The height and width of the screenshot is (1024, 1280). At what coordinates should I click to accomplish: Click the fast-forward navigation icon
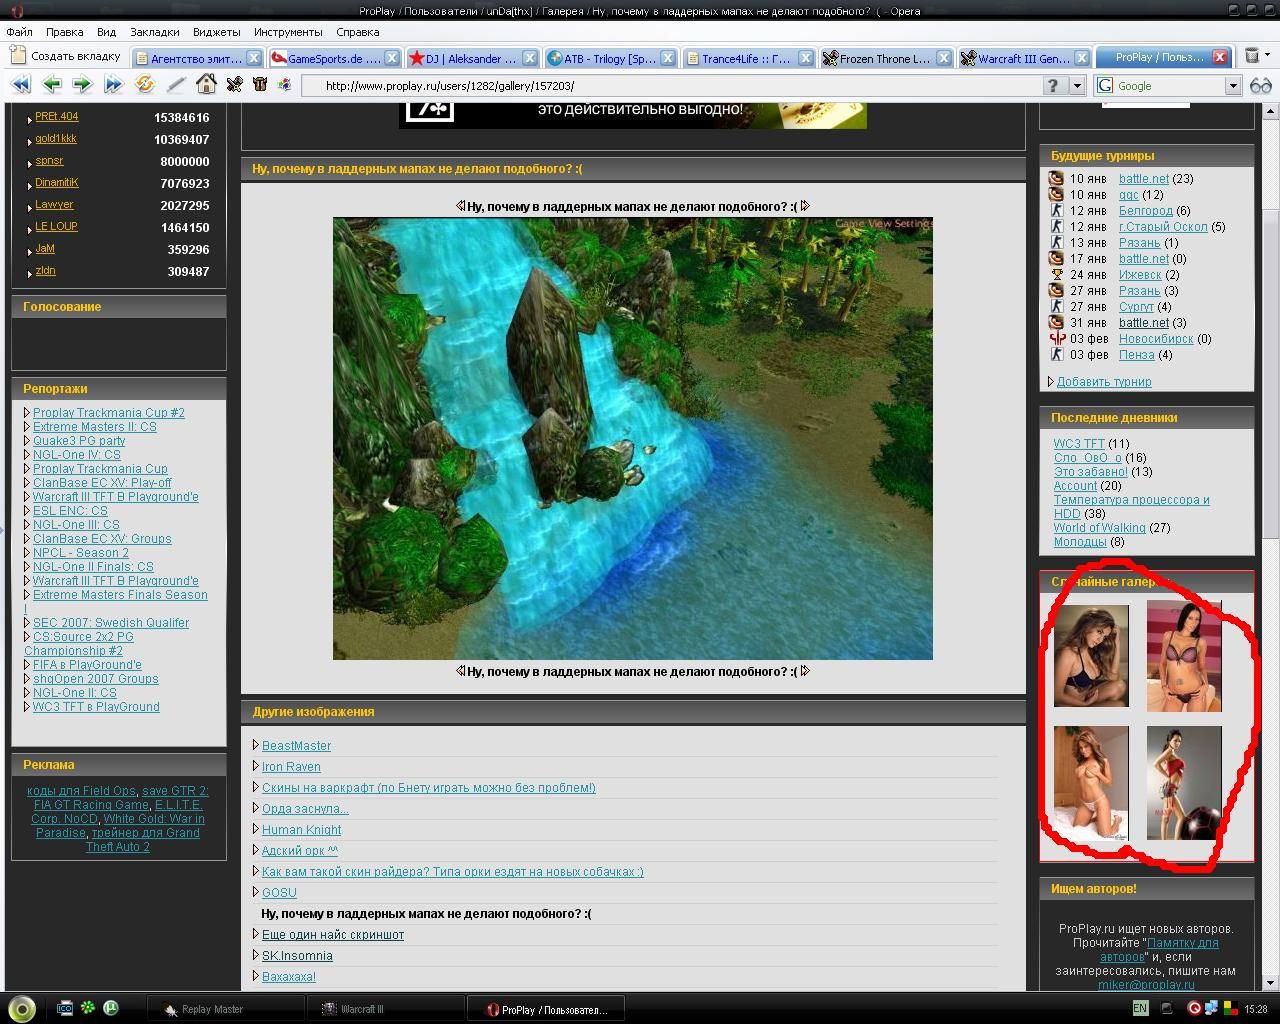coord(113,85)
